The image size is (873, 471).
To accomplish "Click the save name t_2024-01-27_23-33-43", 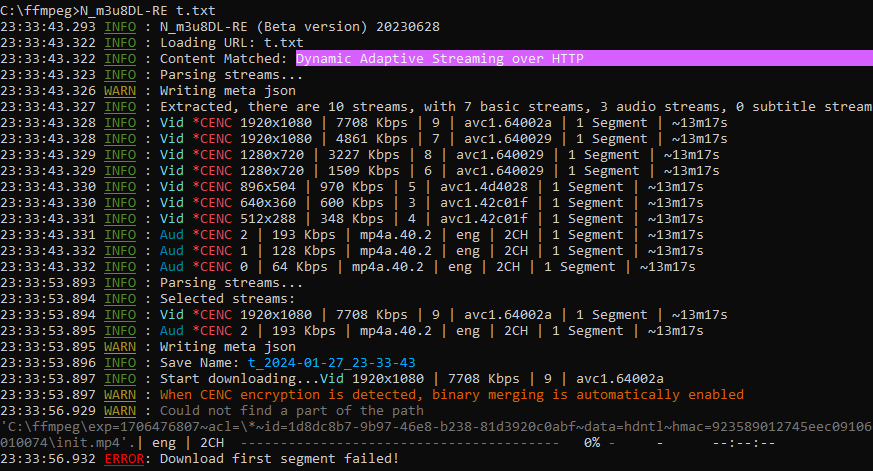I will [332, 362].
